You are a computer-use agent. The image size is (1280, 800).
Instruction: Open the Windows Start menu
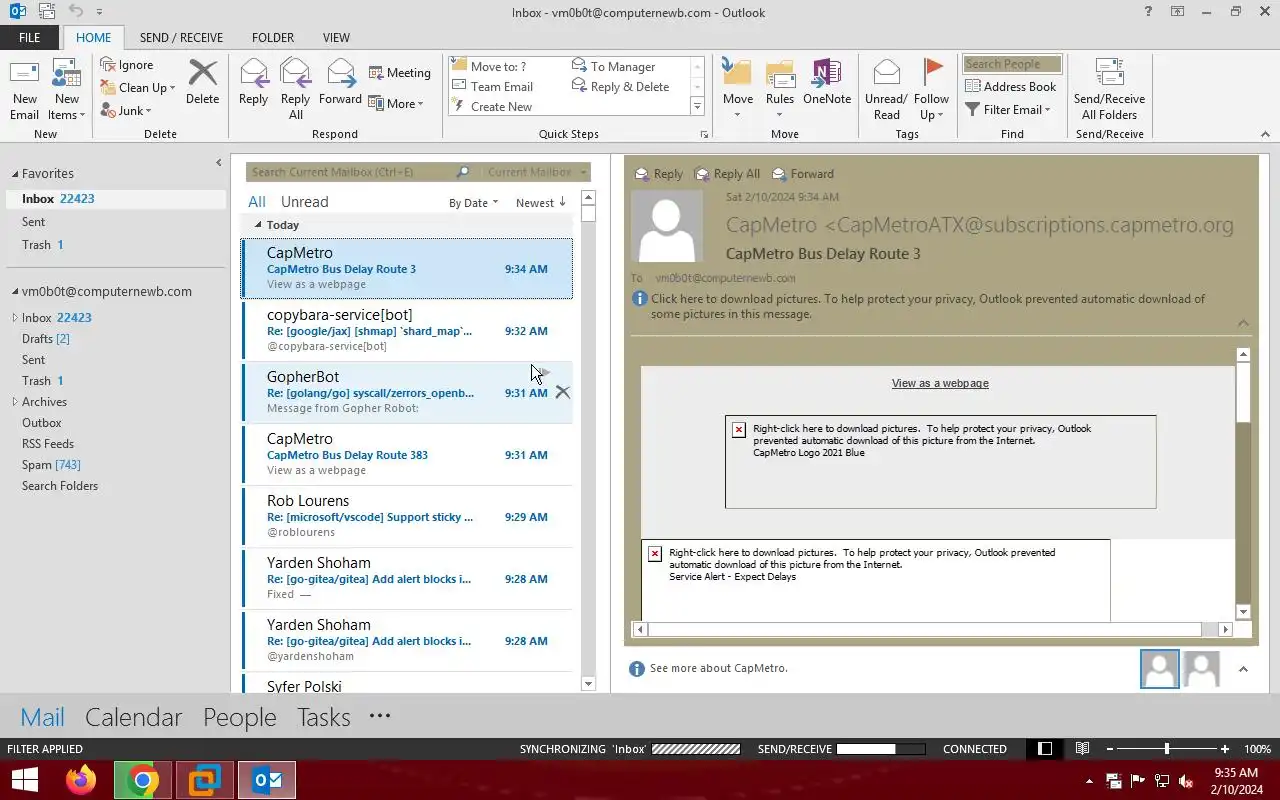(24, 780)
